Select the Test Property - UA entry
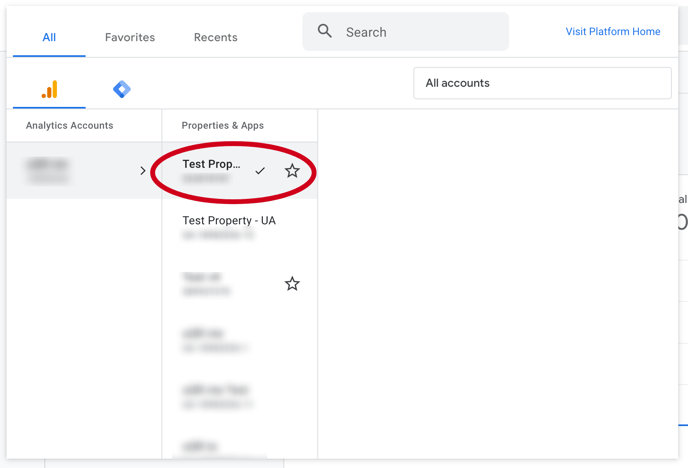 coord(240,227)
